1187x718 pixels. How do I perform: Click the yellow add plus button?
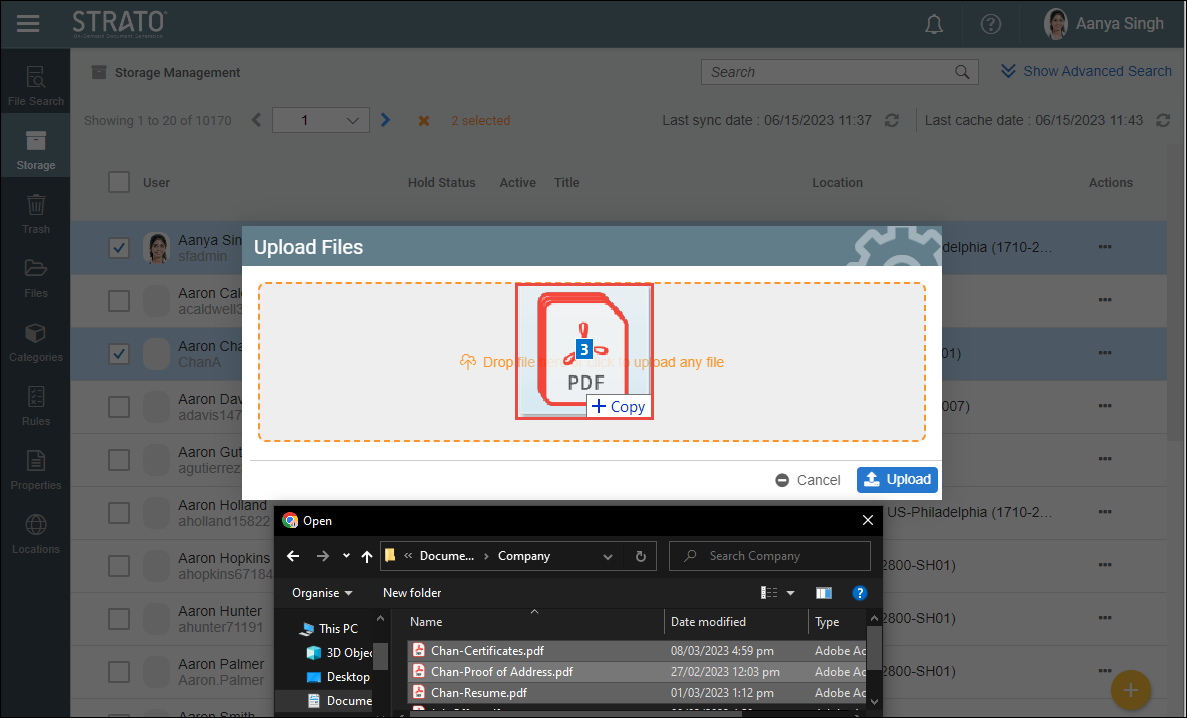1131,690
